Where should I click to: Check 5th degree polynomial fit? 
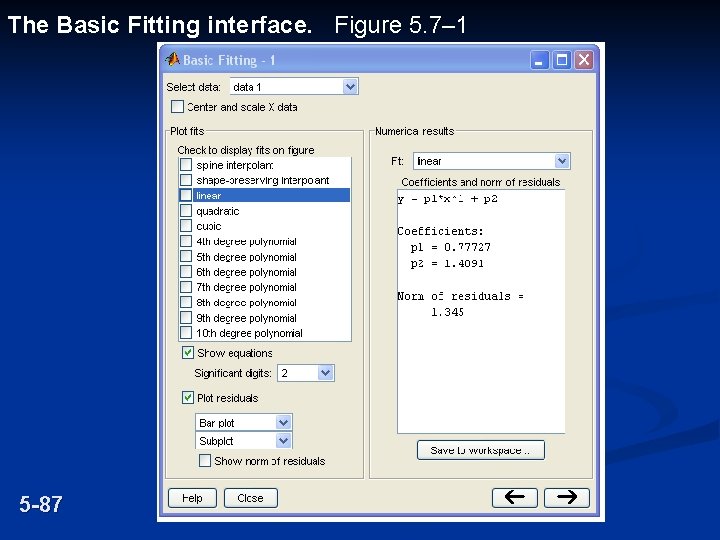[186, 256]
